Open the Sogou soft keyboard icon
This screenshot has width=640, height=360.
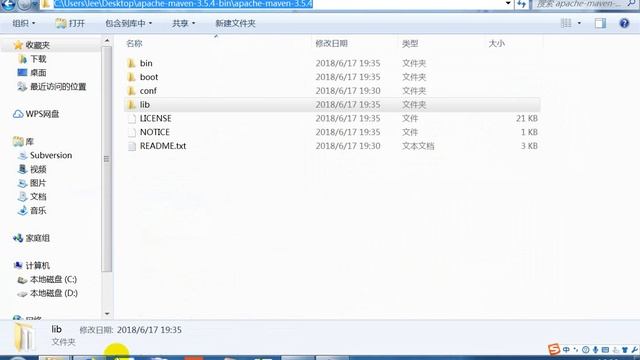pos(605,349)
